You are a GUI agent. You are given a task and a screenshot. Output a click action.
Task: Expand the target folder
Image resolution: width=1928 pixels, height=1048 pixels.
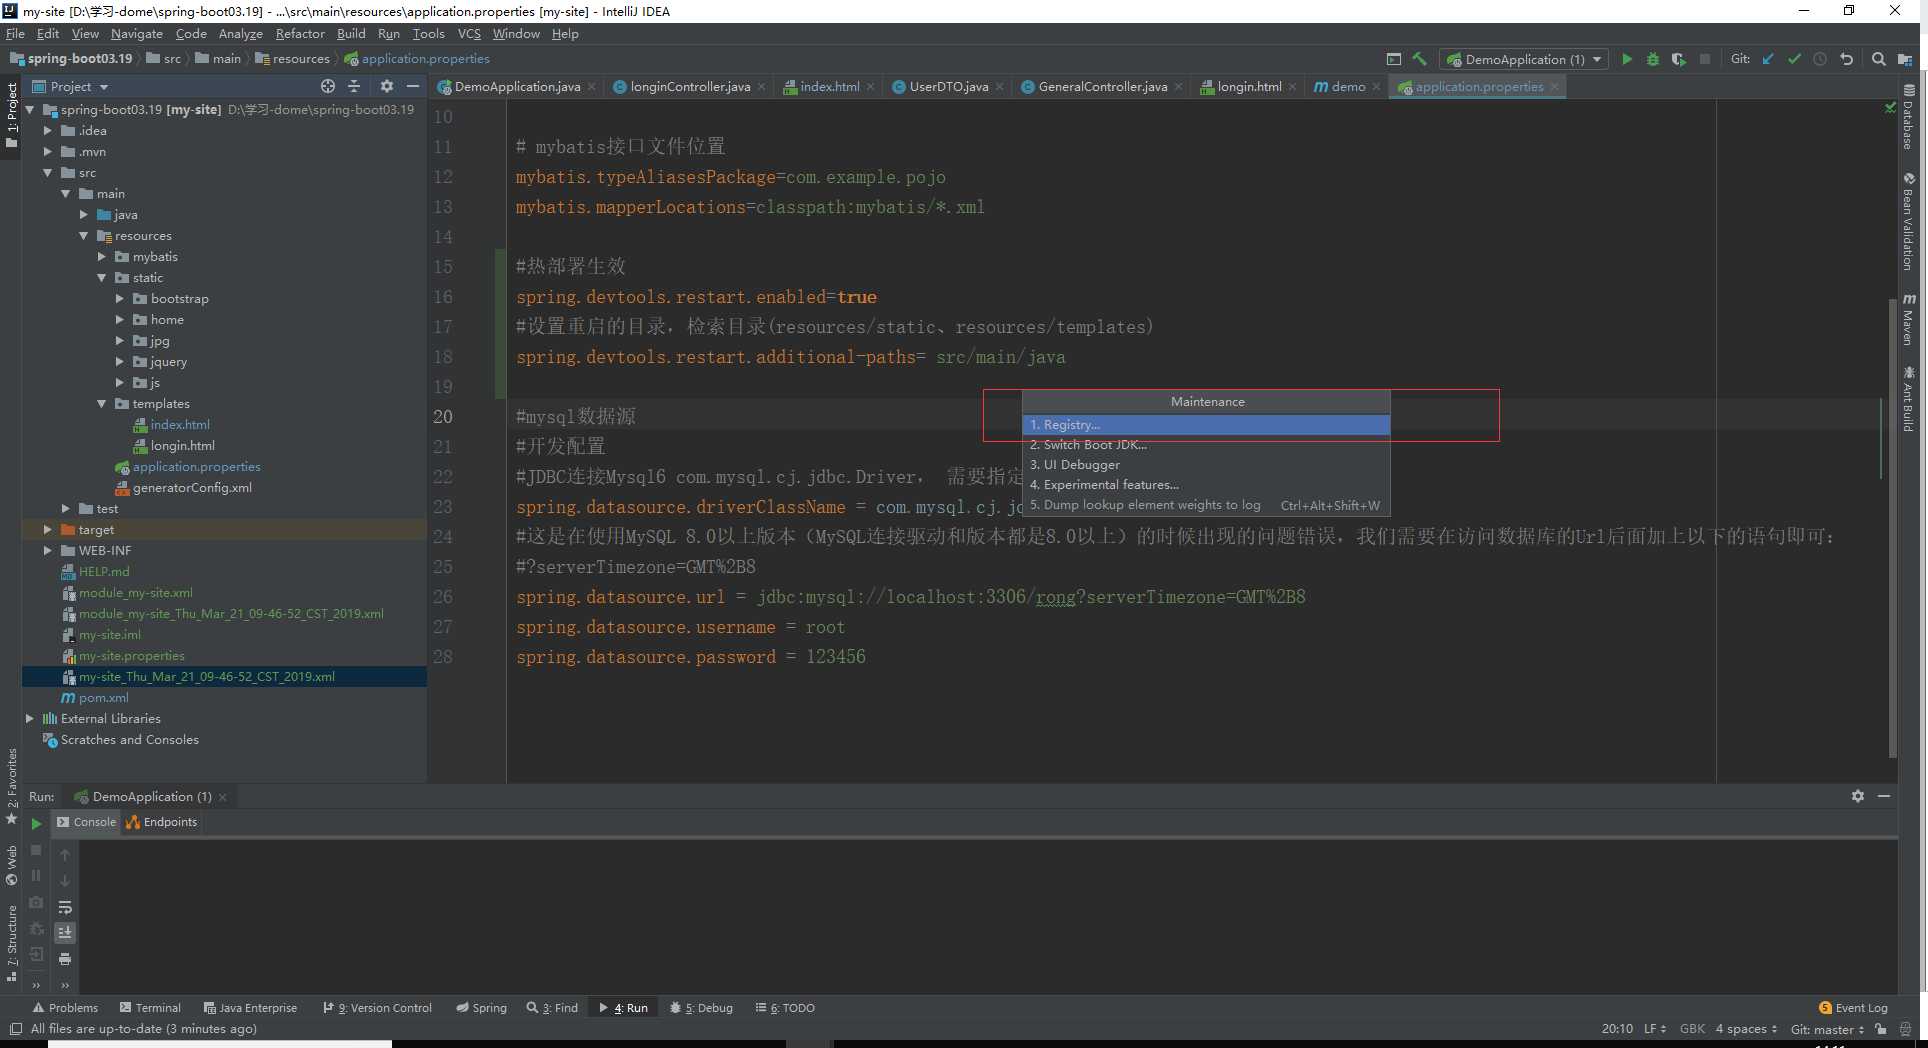pyautogui.click(x=47, y=530)
